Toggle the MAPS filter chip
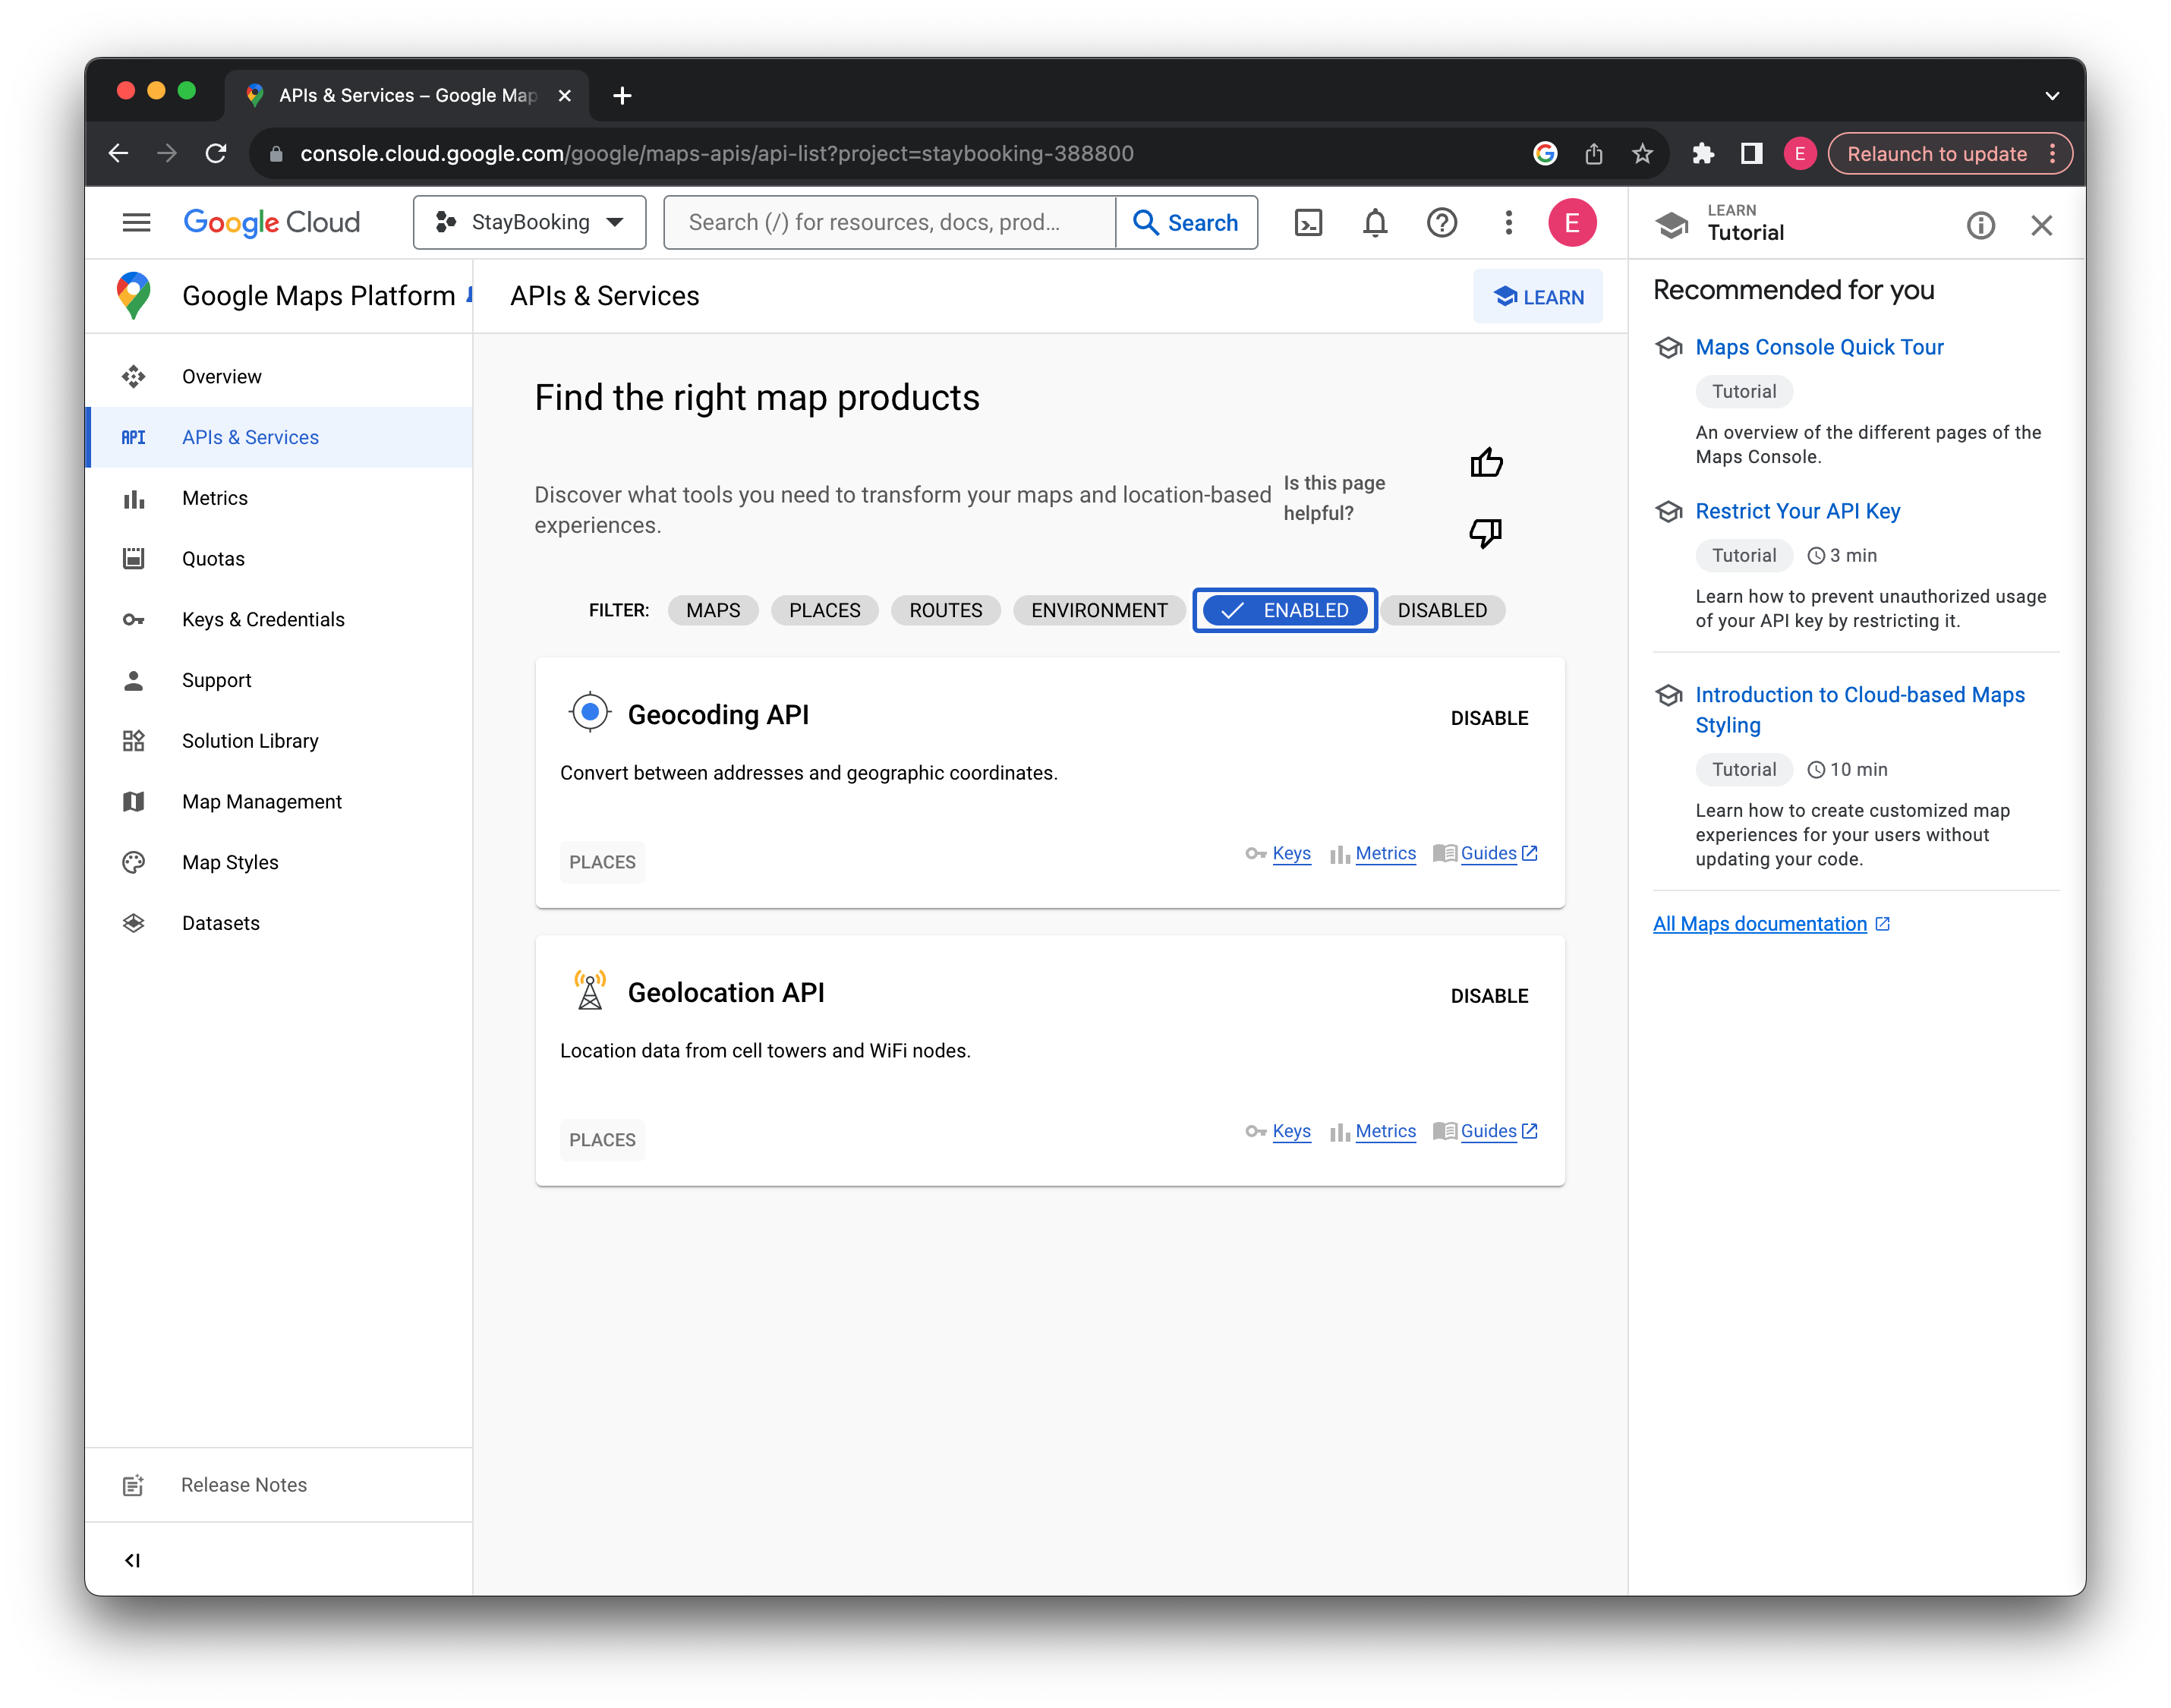Viewport: 2171px width, 1708px height. pyautogui.click(x=712, y=610)
